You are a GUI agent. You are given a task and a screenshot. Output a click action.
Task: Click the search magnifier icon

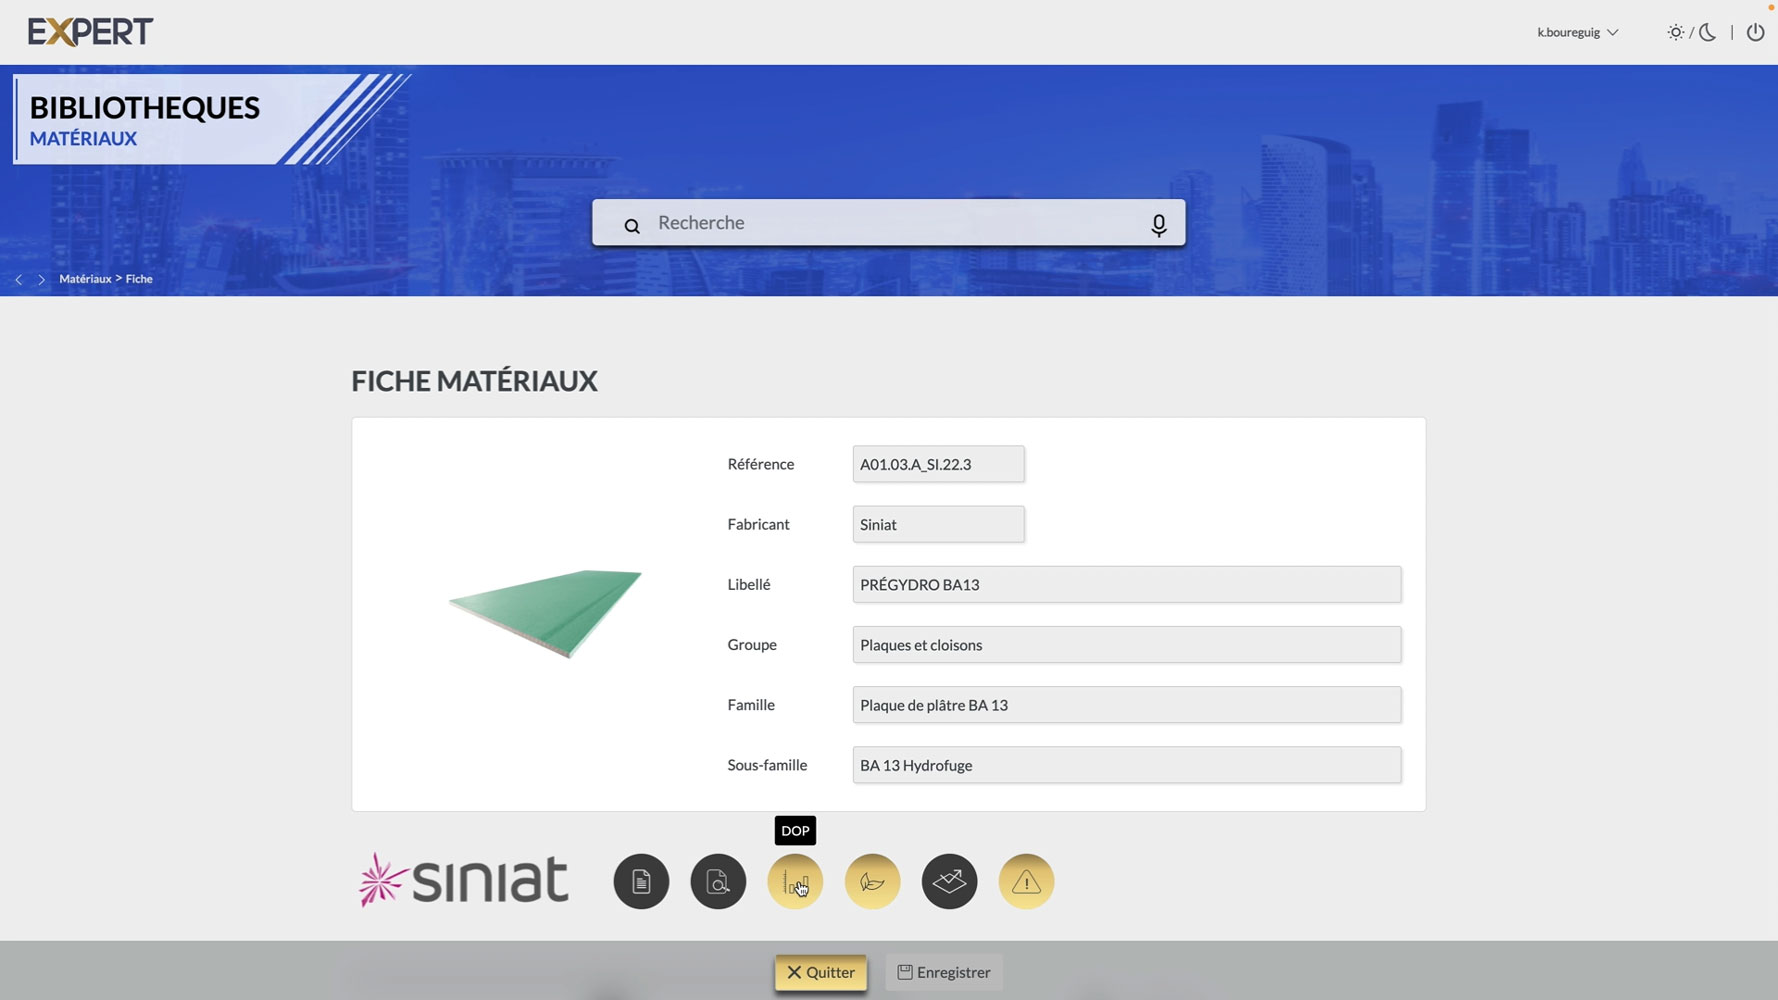[632, 226]
